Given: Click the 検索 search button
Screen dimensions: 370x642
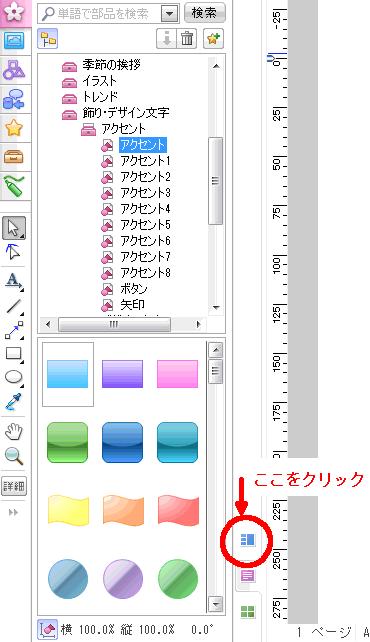Looking at the screenshot, I should pos(204,13).
